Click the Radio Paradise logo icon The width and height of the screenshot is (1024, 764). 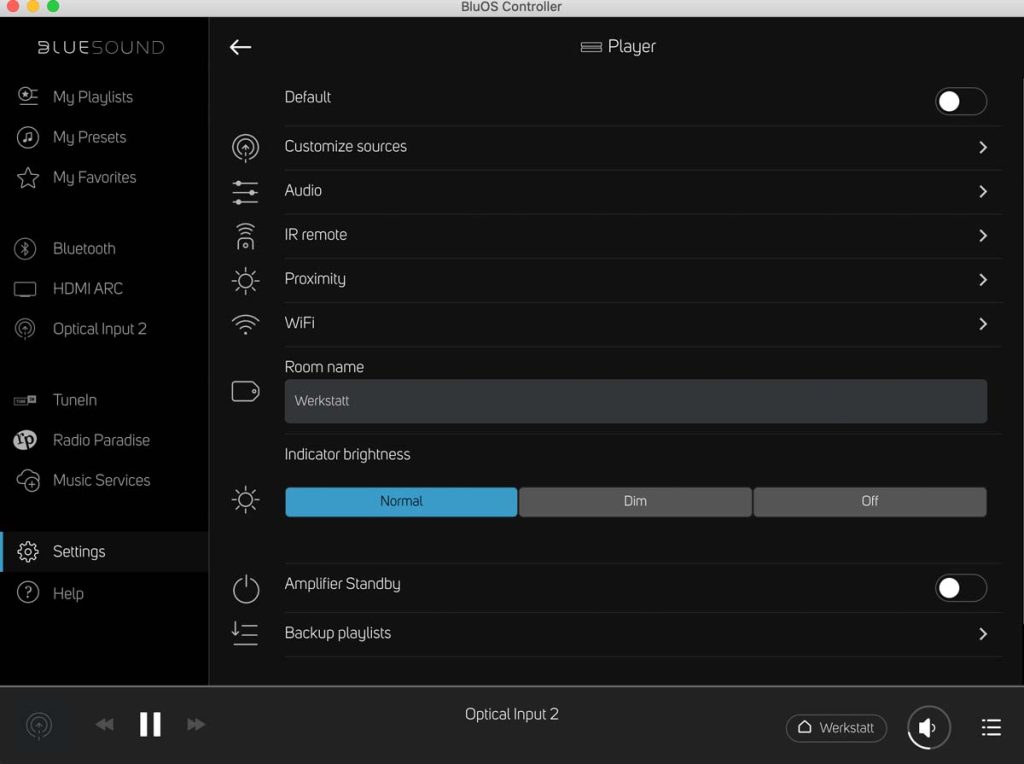pos(26,440)
